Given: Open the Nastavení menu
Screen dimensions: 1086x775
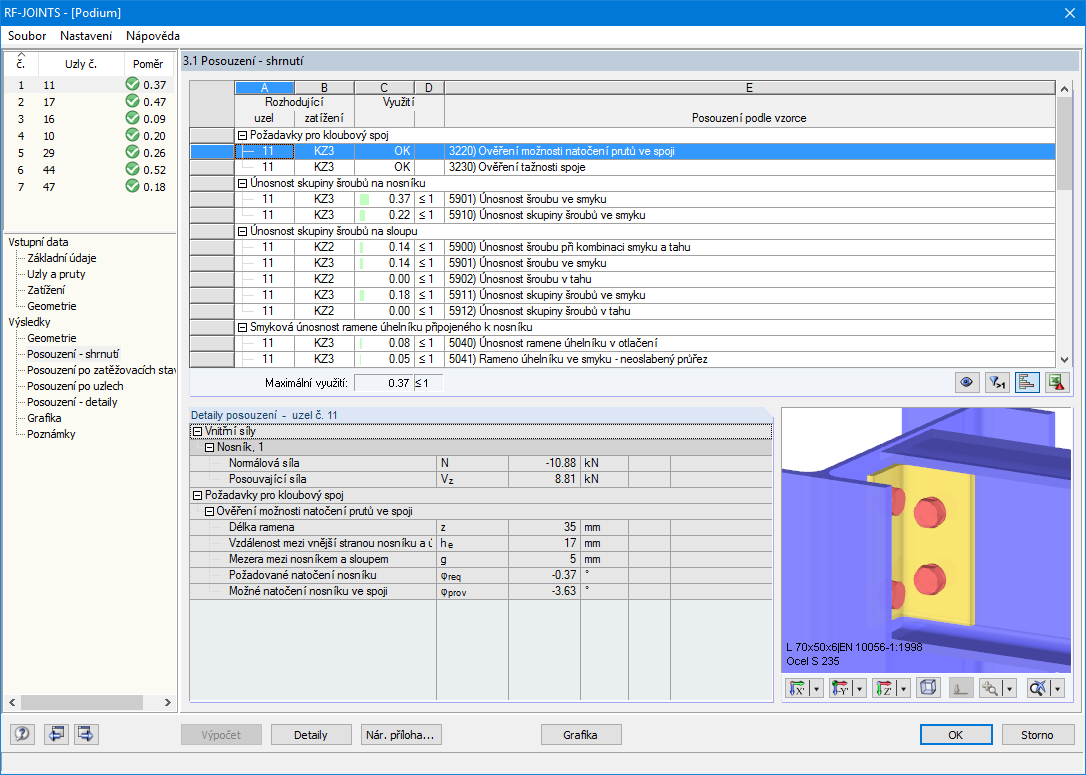Looking at the screenshot, I should coord(86,36).
